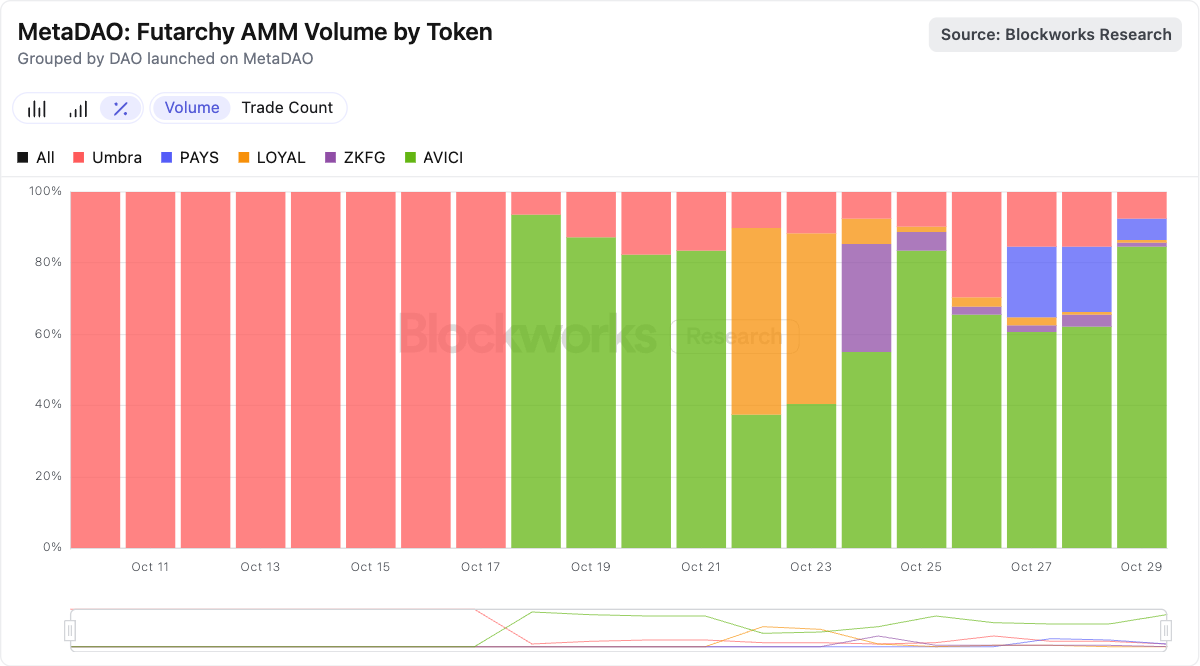1200x666 pixels.
Task: Hide the Umbra series in legend
Action: click(107, 158)
